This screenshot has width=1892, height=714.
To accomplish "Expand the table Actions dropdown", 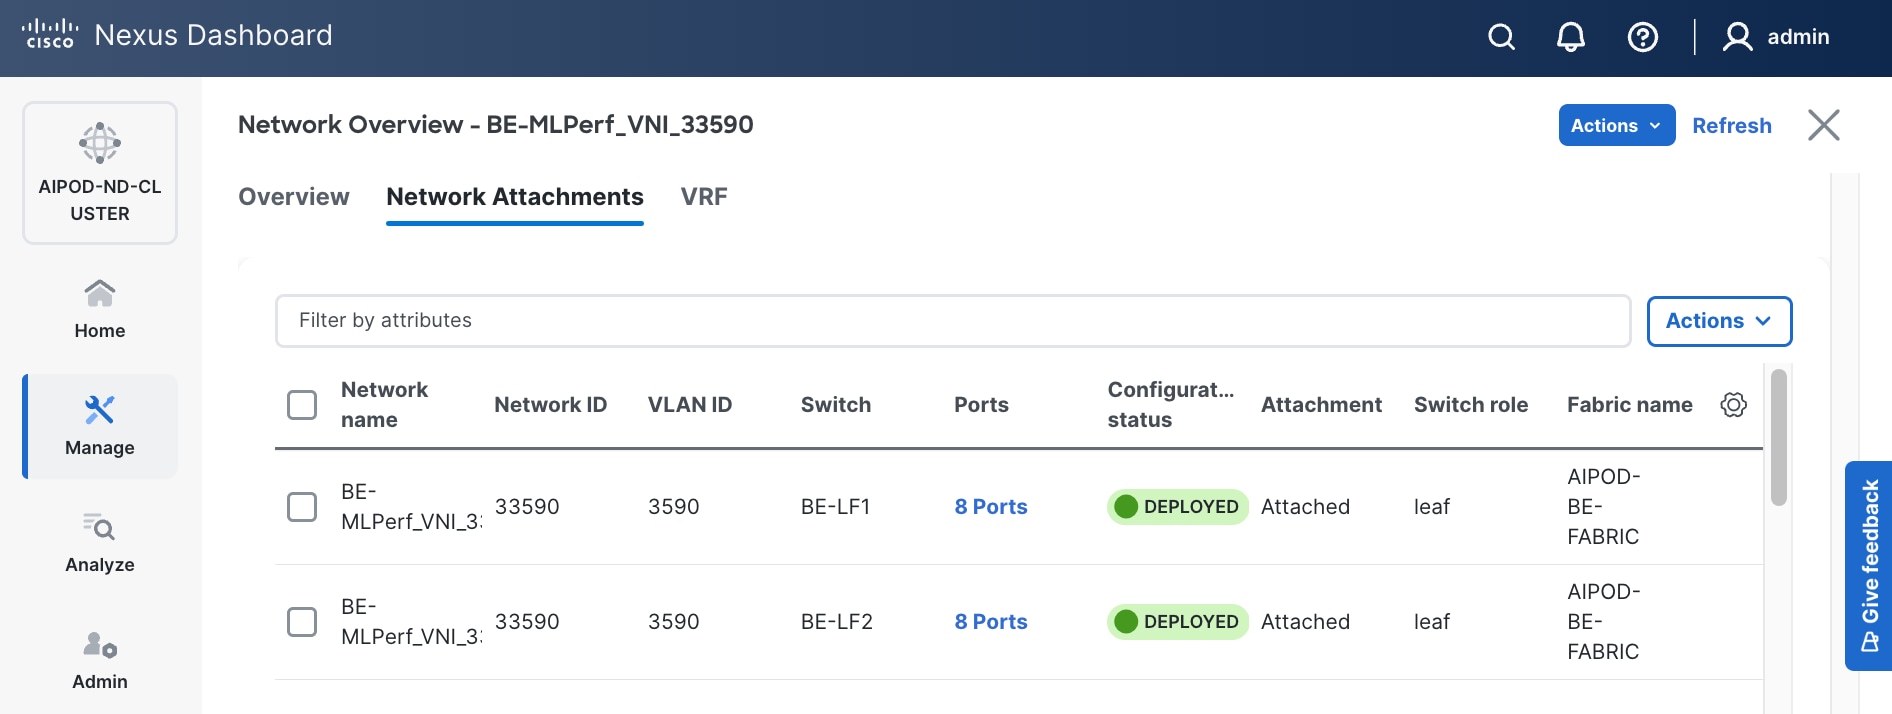I will (x=1718, y=321).
